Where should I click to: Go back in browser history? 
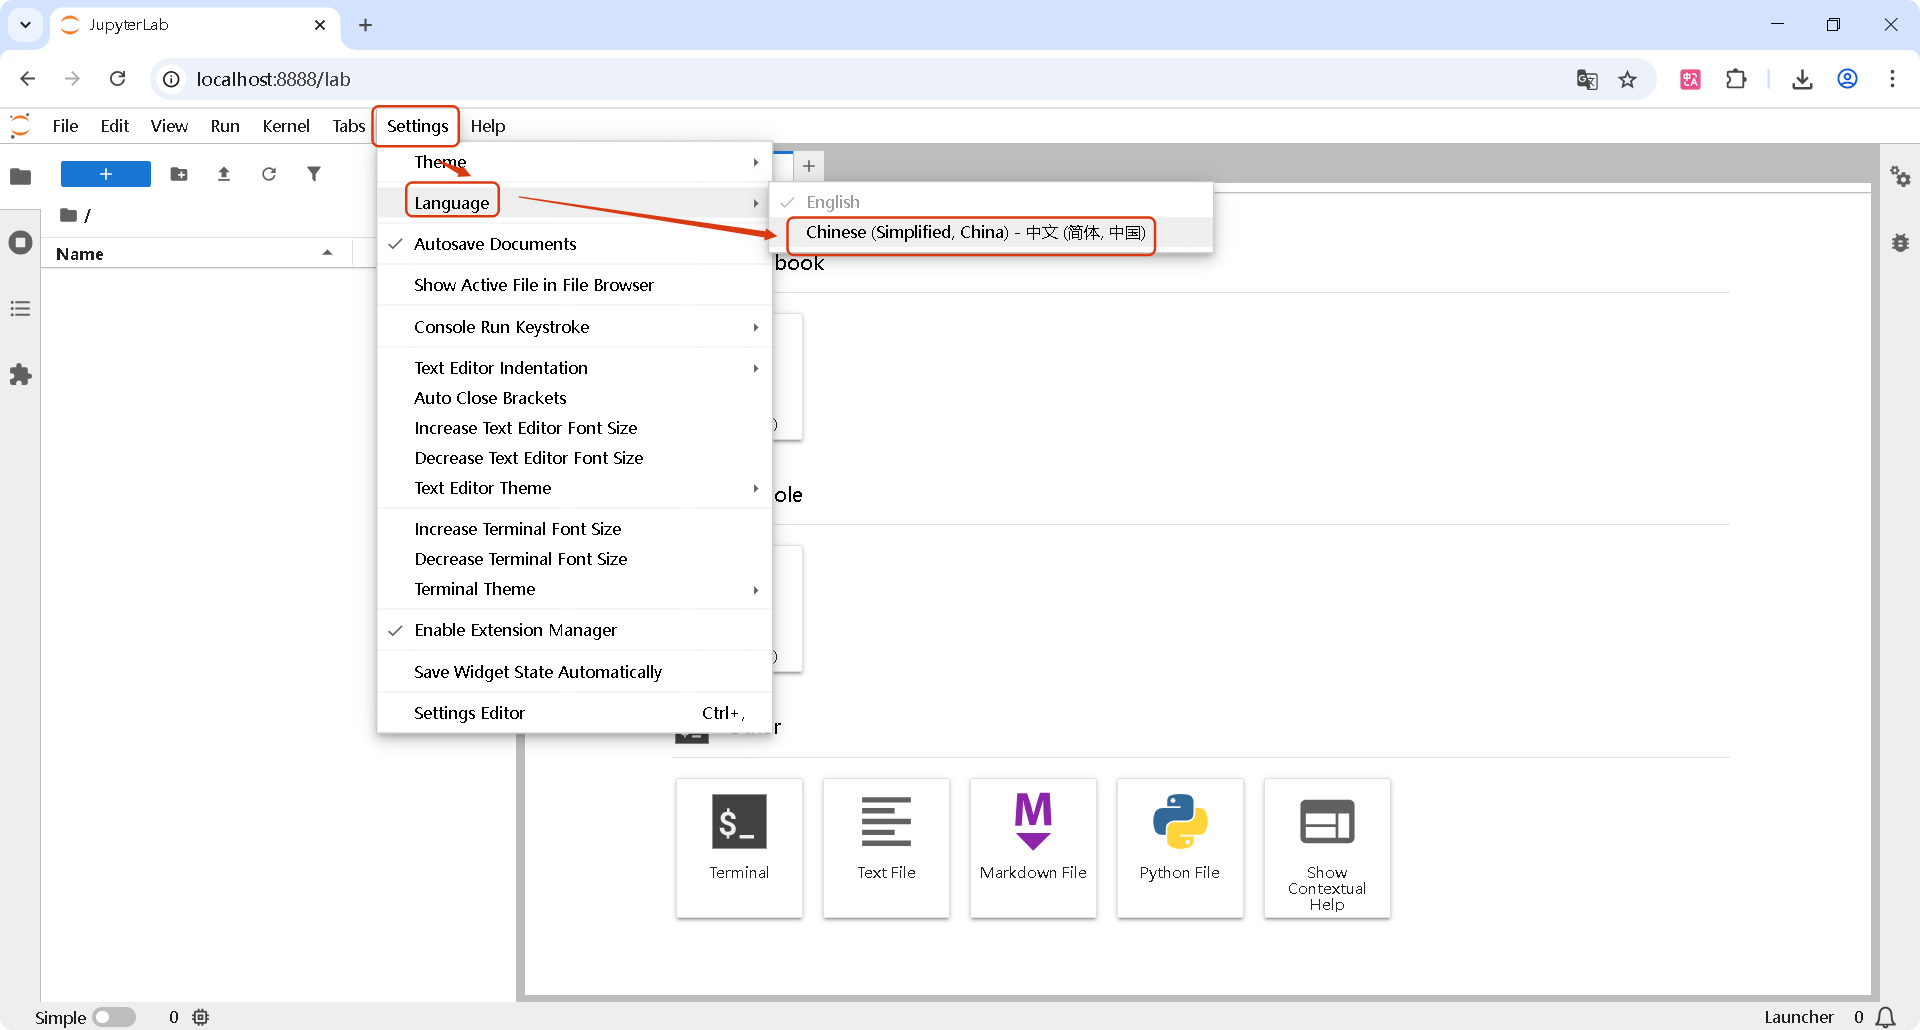point(28,79)
